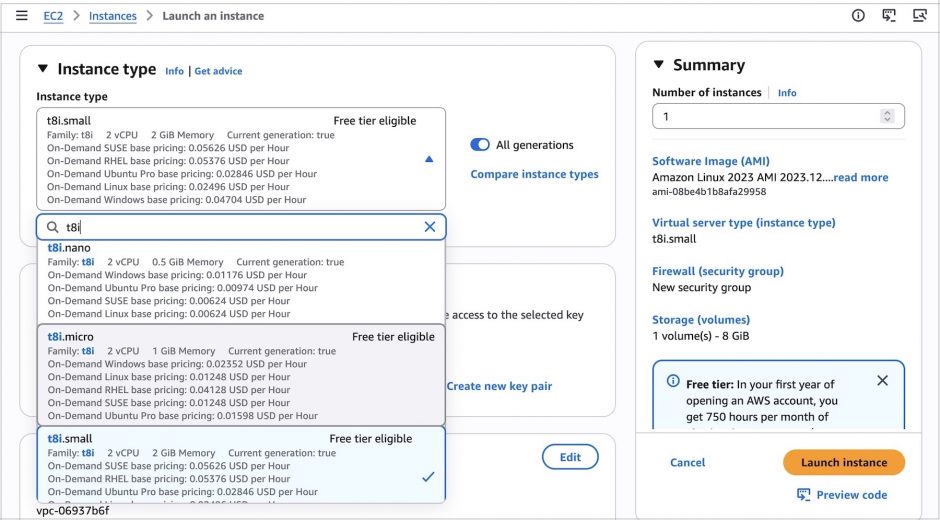Click Storage (volumes) summary link
The height and width of the screenshot is (520, 940).
click(x=701, y=320)
